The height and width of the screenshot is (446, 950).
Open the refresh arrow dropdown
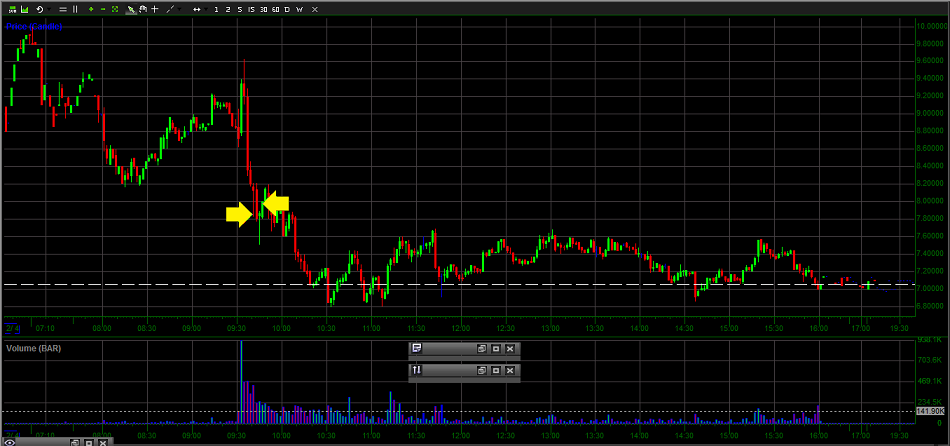coord(49,9)
